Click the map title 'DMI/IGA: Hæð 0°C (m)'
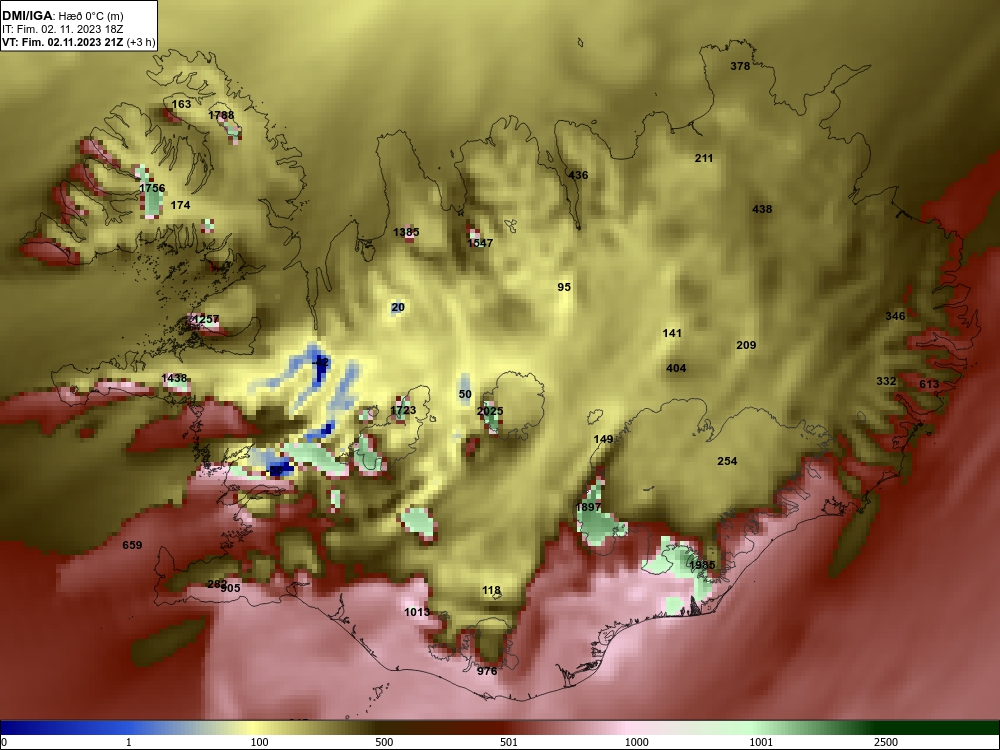 click(63, 15)
